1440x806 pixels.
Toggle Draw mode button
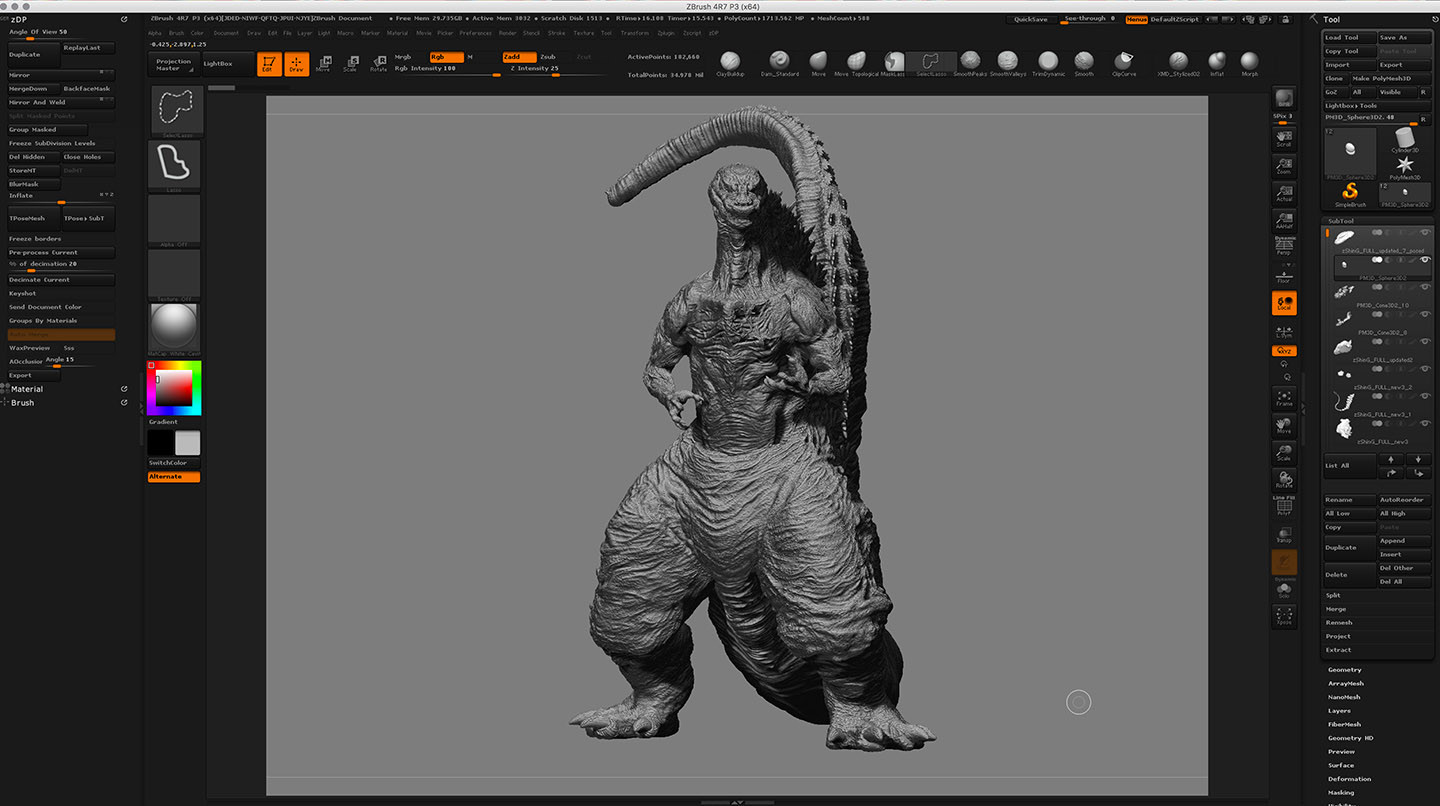tap(296, 64)
